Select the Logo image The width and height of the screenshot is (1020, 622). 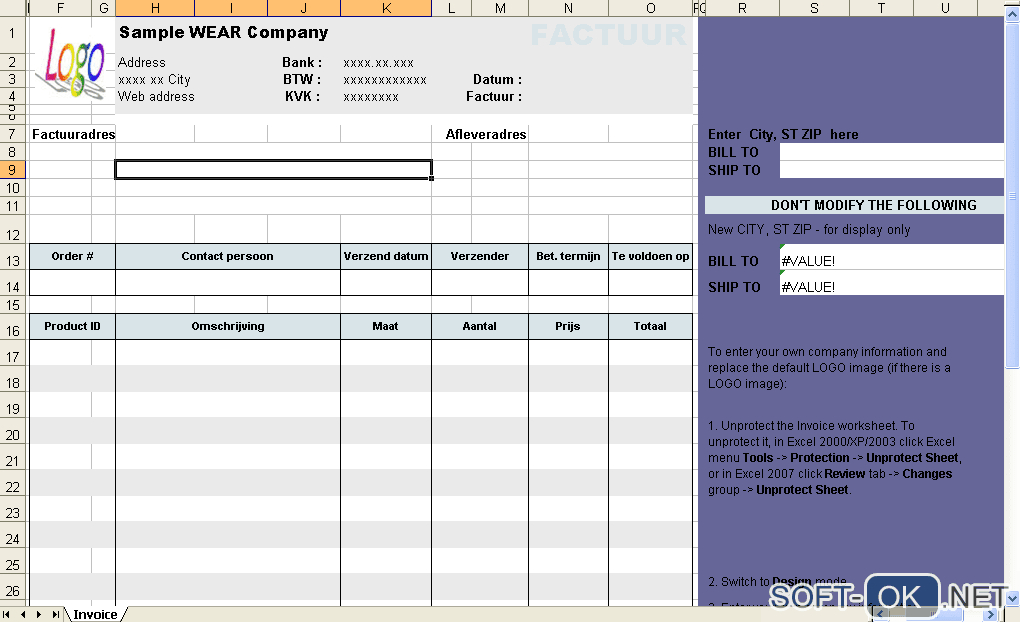click(72, 62)
